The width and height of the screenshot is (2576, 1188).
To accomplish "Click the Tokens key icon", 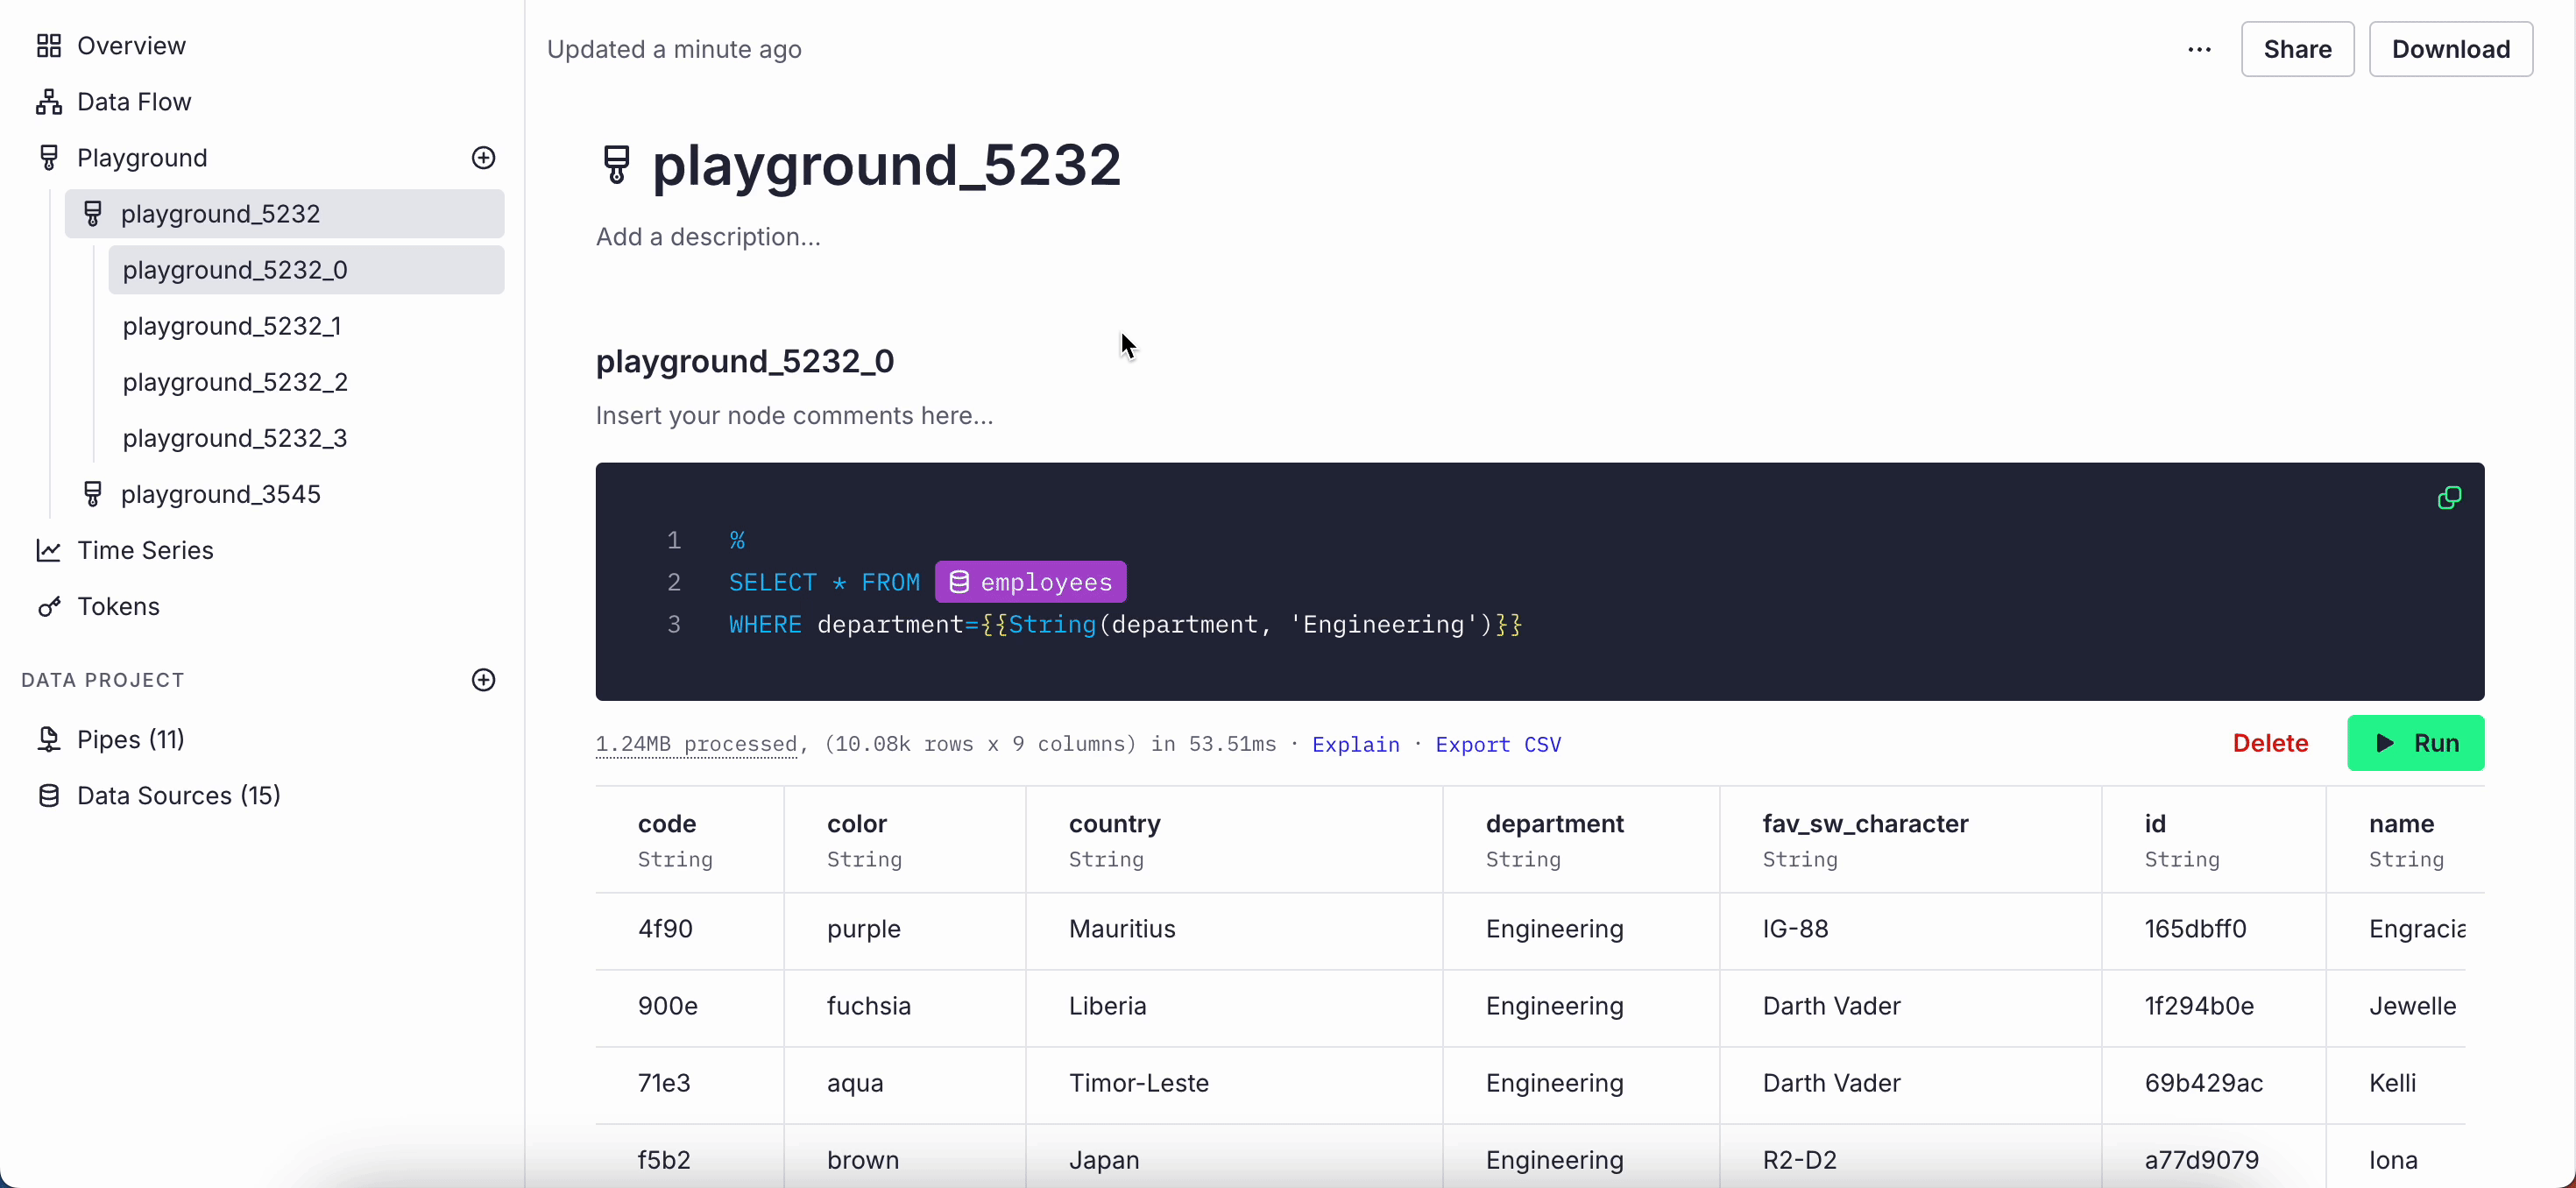I will click(x=48, y=607).
